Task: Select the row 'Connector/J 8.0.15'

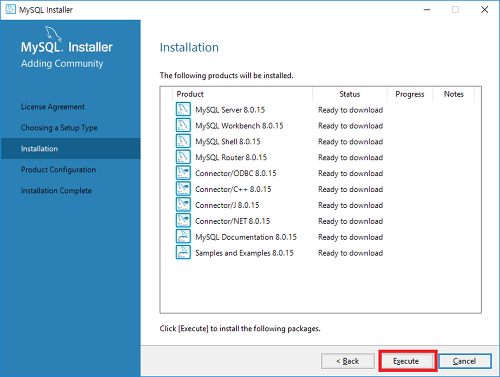Action: click(x=320, y=205)
